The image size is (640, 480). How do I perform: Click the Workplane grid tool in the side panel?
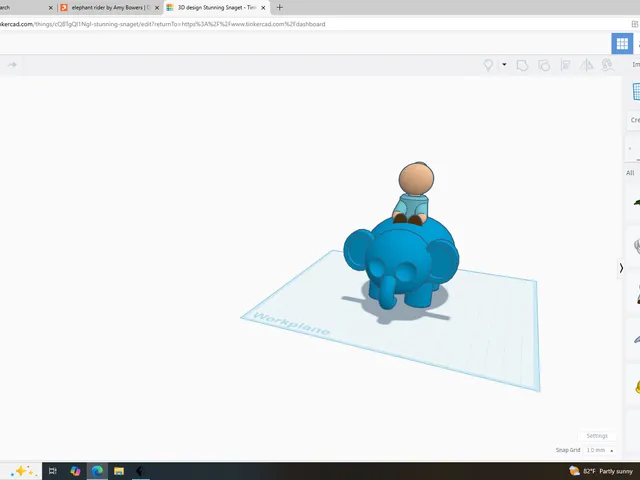pyautogui.click(x=636, y=91)
